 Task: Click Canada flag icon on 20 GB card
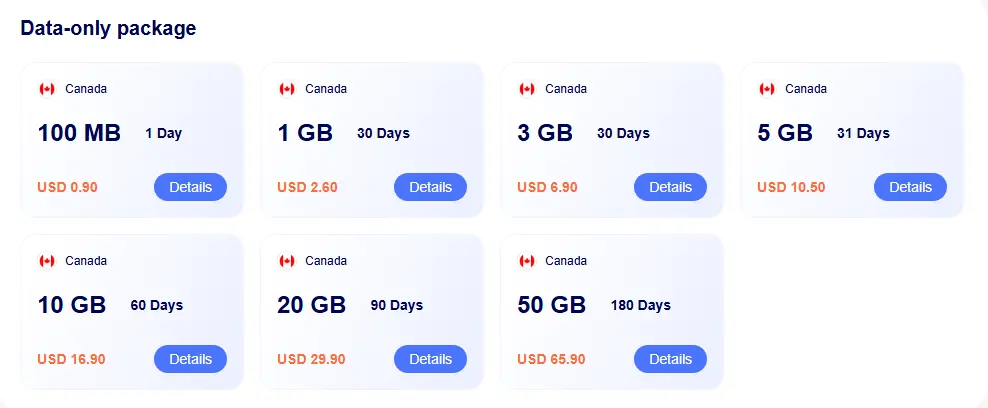(287, 261)
